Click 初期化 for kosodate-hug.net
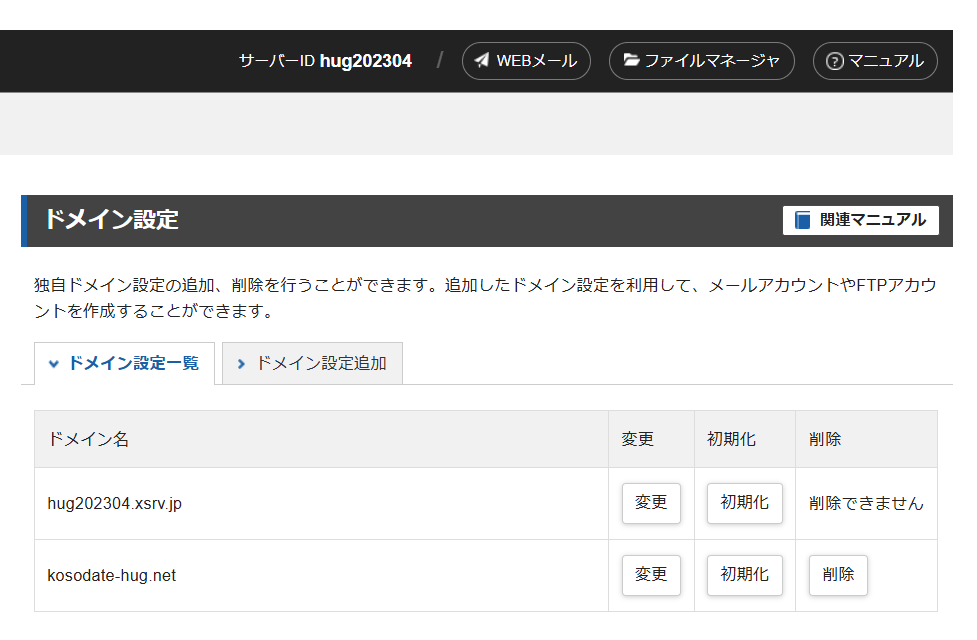Image resolution: width=977 pixels, height=640 pixels. [745, 575]
